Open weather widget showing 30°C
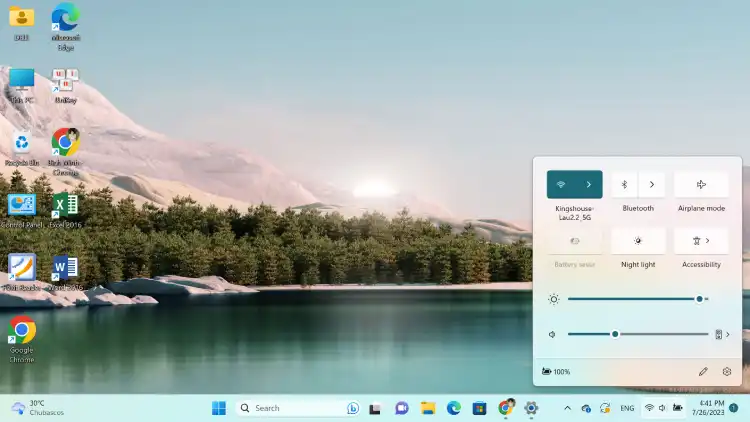The height and width of the screenshot is (422, 750). click(38, 408)
